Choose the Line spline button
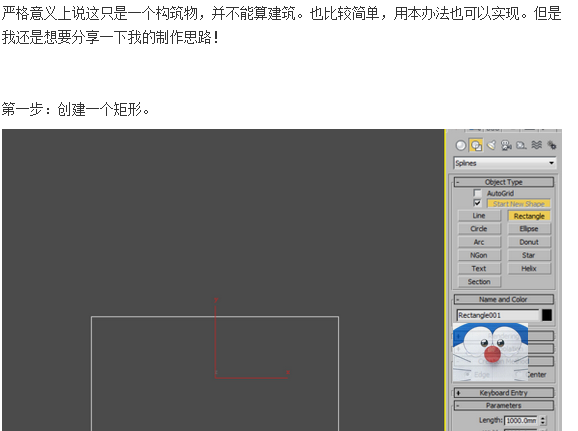Image resolution: width=578 pixels, height=431 pixels. click(x=479, y=216)
